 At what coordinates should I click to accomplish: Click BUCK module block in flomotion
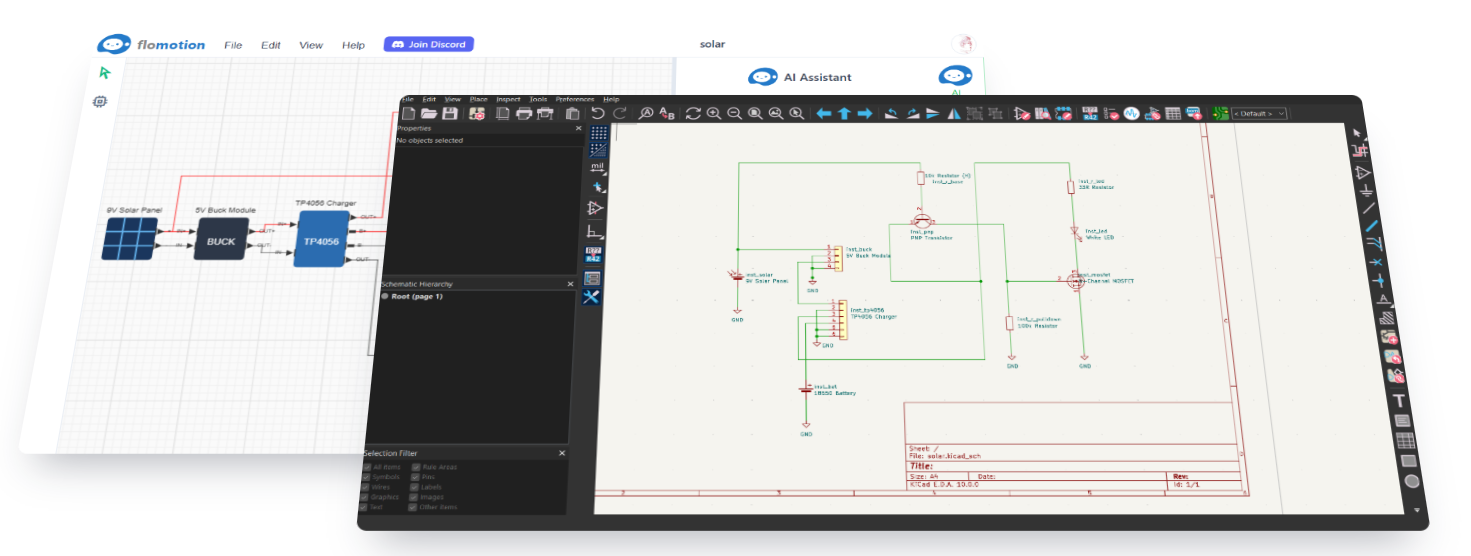pyautogui.click(x=220, y=241)
